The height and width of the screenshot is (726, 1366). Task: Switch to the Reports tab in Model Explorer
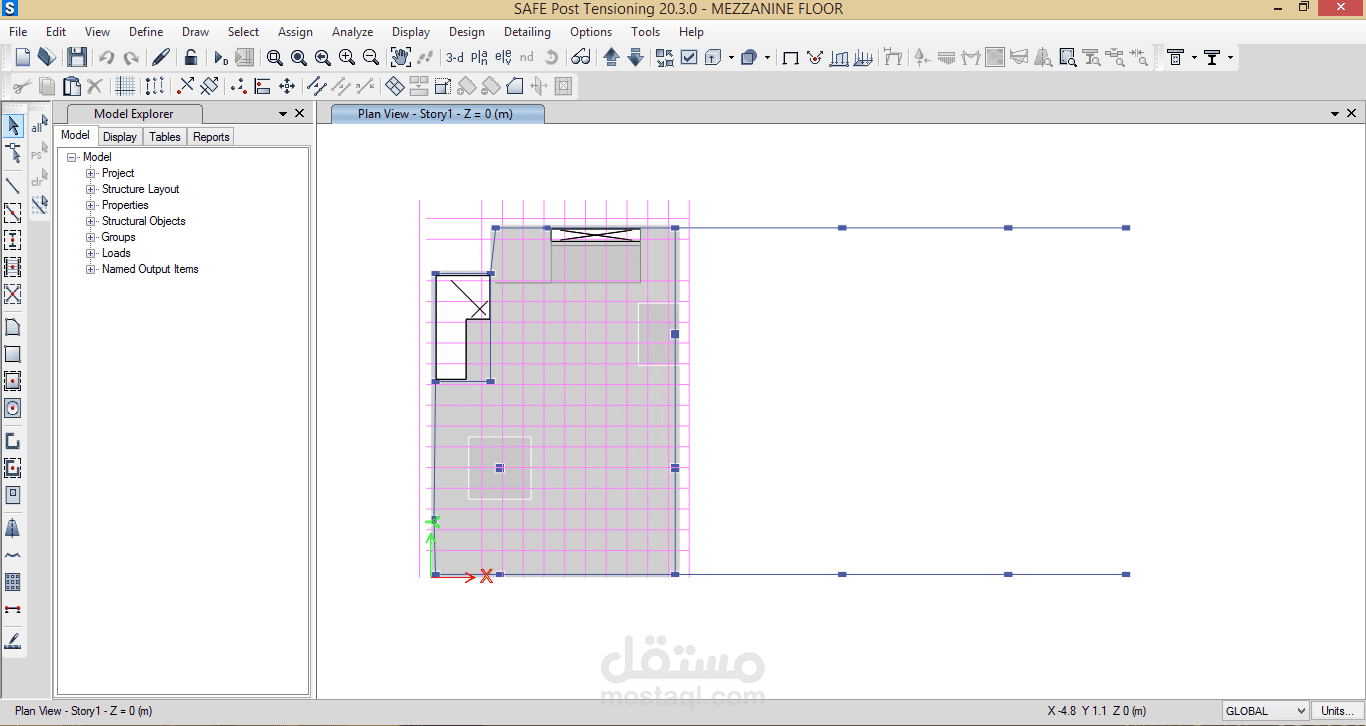pos(211,137)
